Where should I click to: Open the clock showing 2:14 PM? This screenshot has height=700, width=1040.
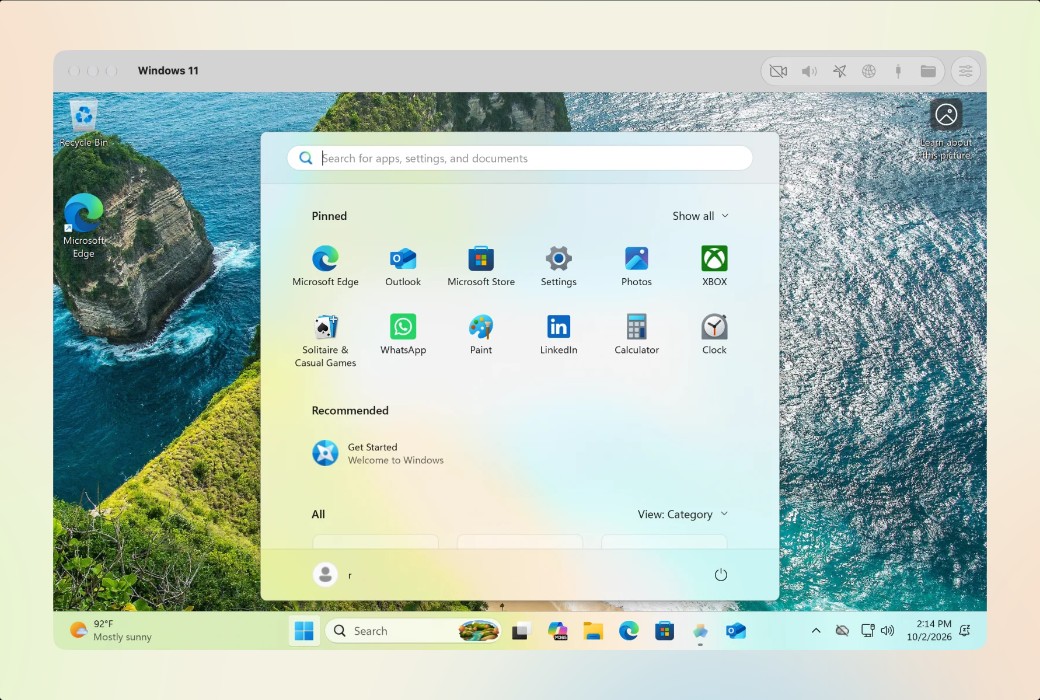(929, 630)
